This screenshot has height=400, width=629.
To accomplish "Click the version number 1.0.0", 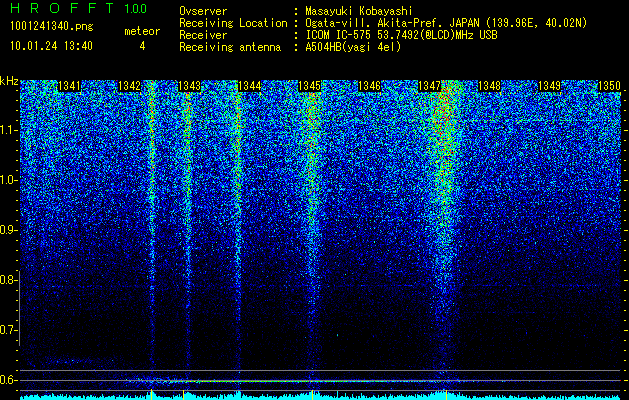I will pos(136,8).
